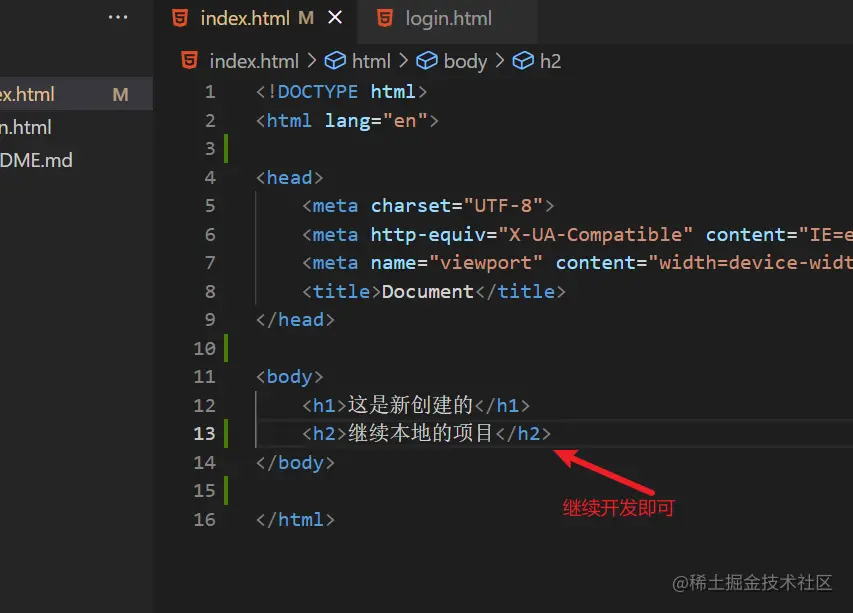
Task: Open the explorer more actions ellipsis
Action: [118, 17]
